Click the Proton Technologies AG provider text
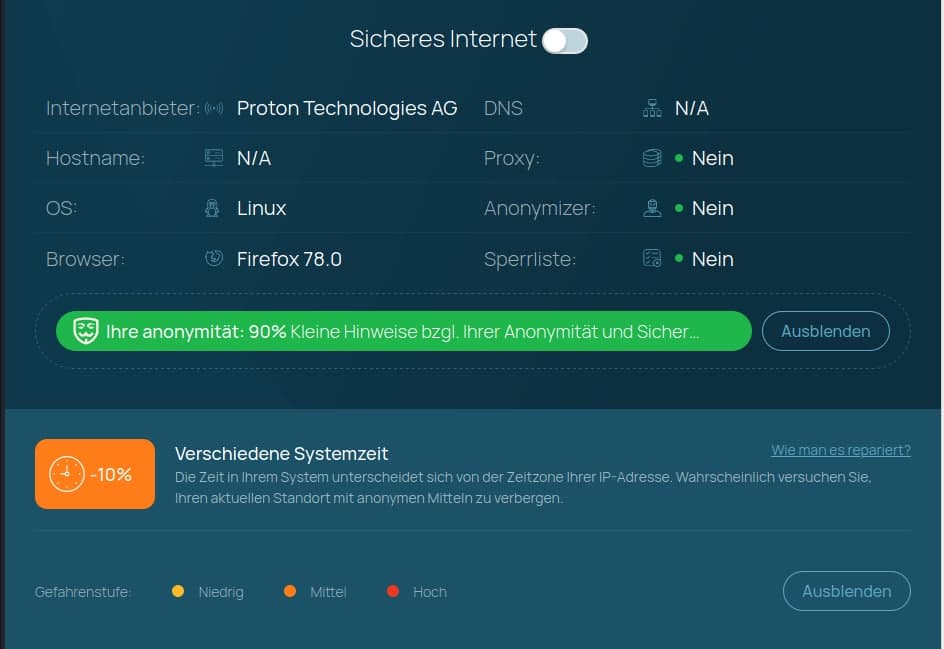 click(x=347, y=108)
